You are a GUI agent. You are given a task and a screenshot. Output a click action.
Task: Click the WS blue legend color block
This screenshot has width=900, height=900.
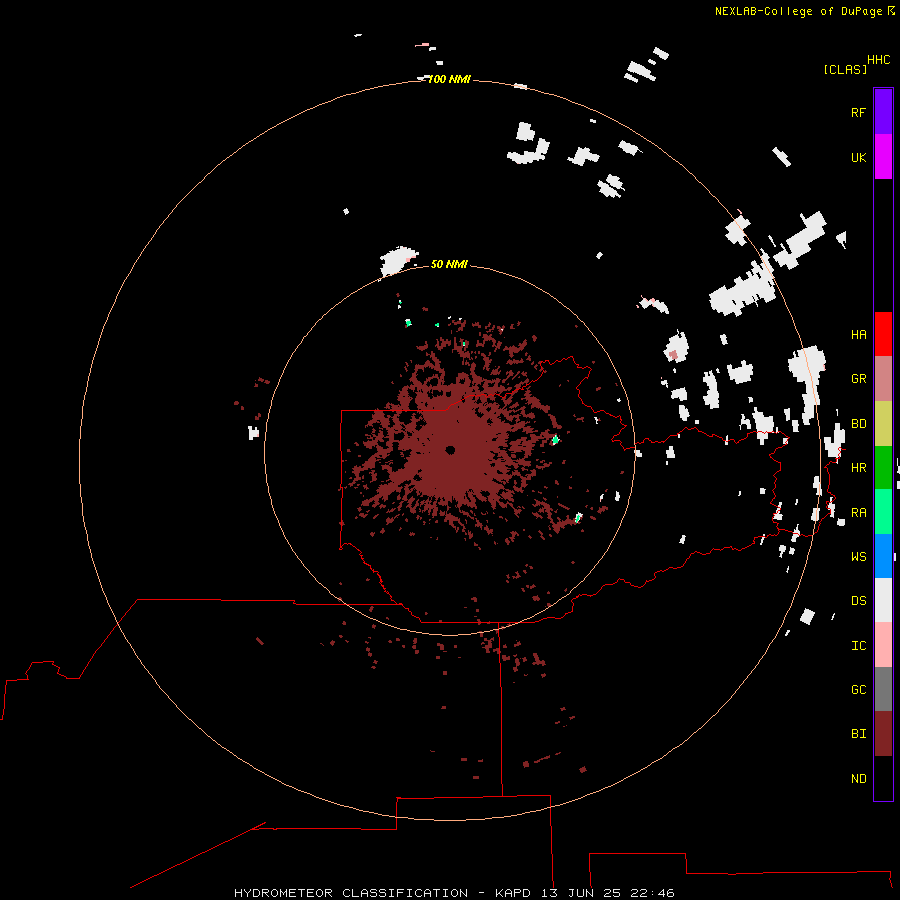coord(883,556)
